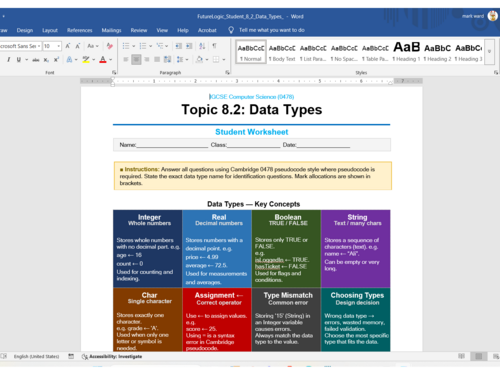This screenshot has height=375, width=500.
Task: Apply the Heading 2 style
Action: click(x=437, y=52)
